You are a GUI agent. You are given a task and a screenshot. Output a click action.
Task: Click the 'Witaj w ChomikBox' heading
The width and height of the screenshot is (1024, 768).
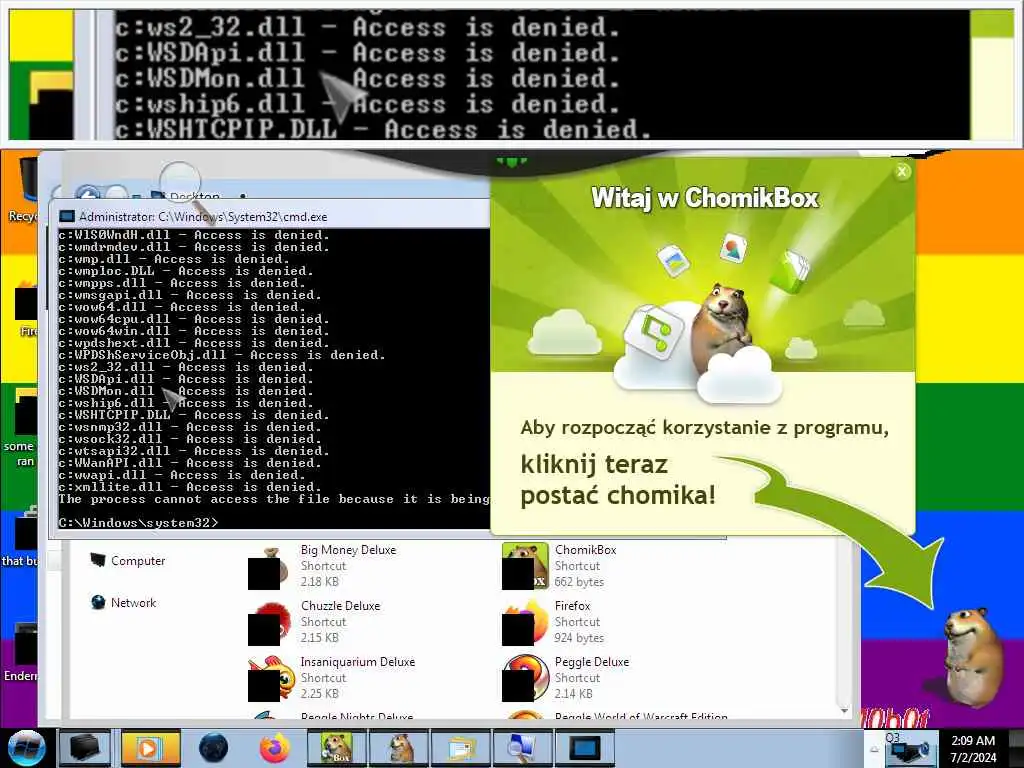(x=704, y=197)
